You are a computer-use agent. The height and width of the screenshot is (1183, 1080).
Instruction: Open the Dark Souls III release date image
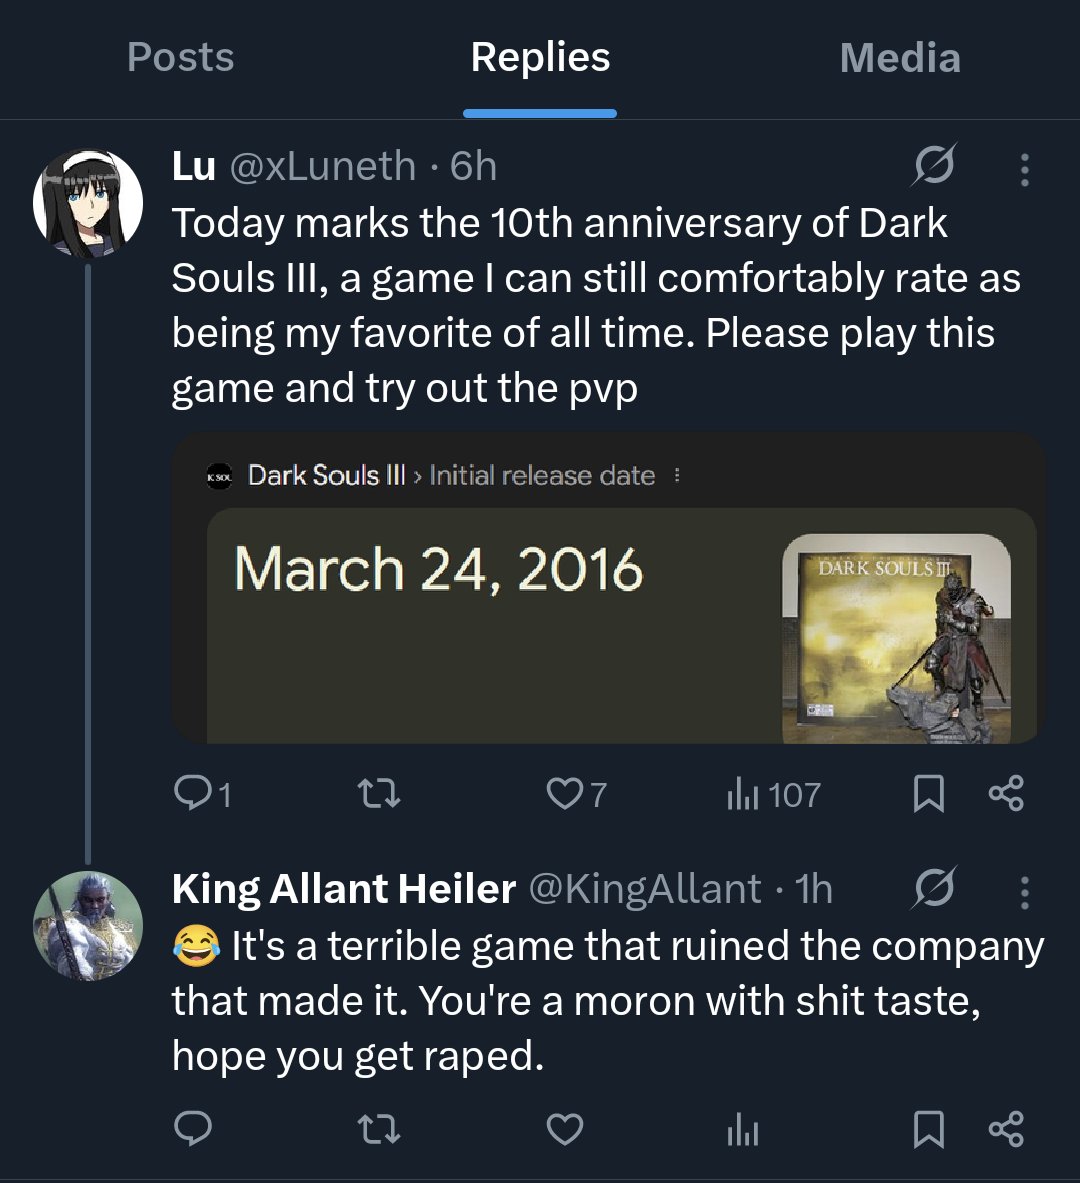(x=608, y=588)
